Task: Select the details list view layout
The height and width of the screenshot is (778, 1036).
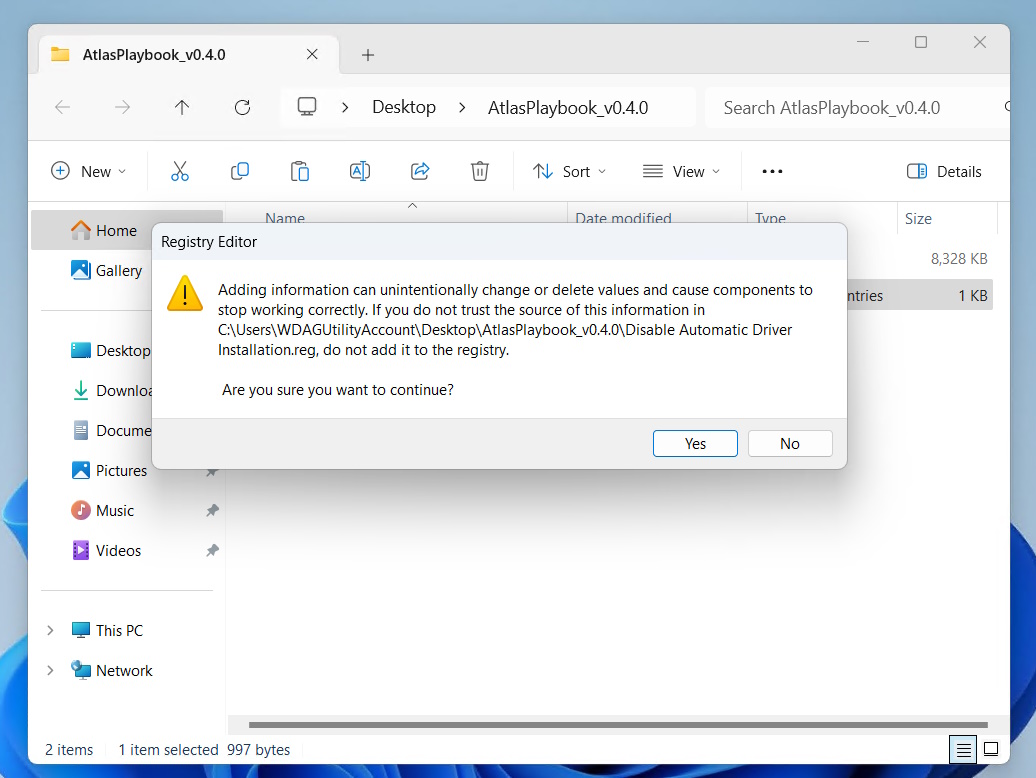Action: [963, 749]
